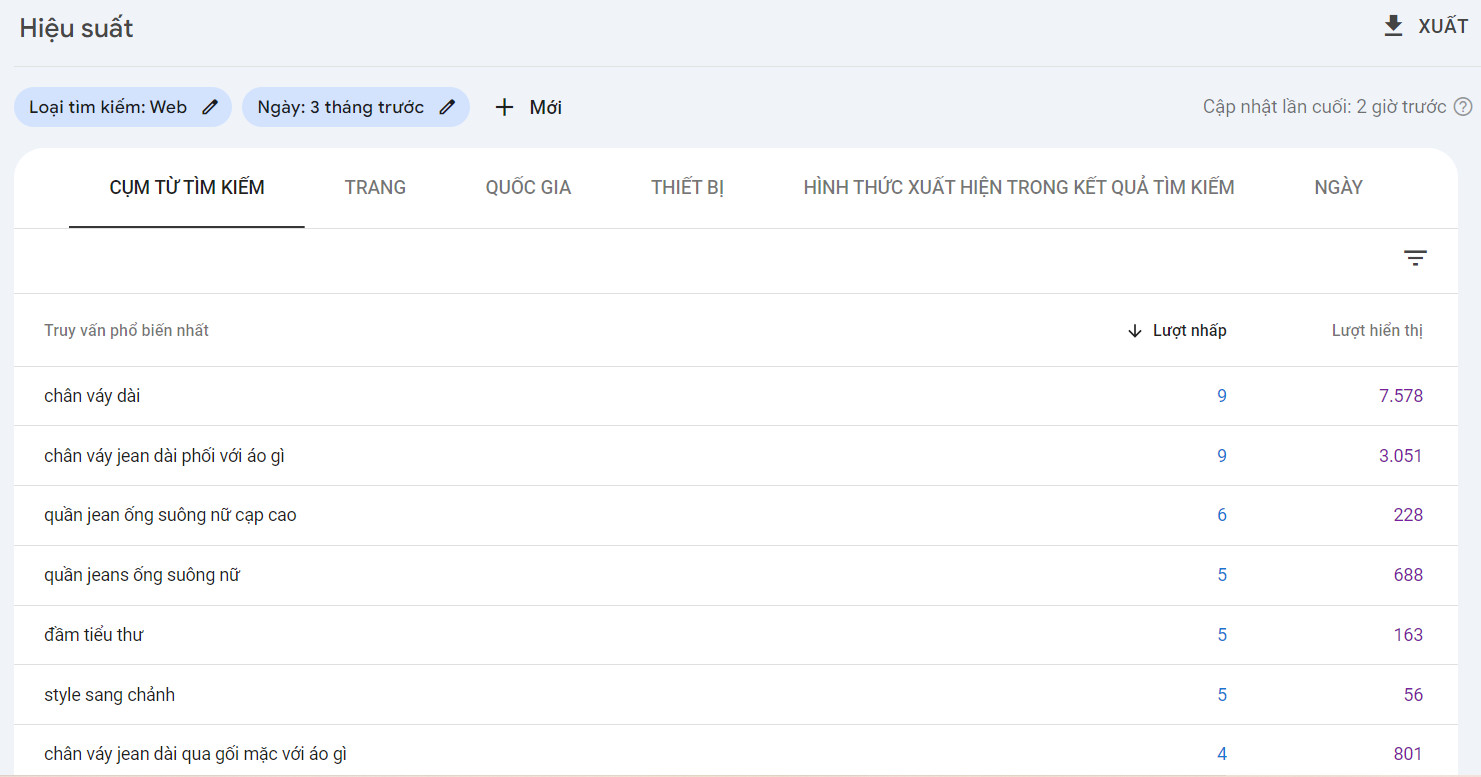Viewport: 1481px width, 777px height.
Task: Click impressions value 56
Action: tap(1413, 695)
